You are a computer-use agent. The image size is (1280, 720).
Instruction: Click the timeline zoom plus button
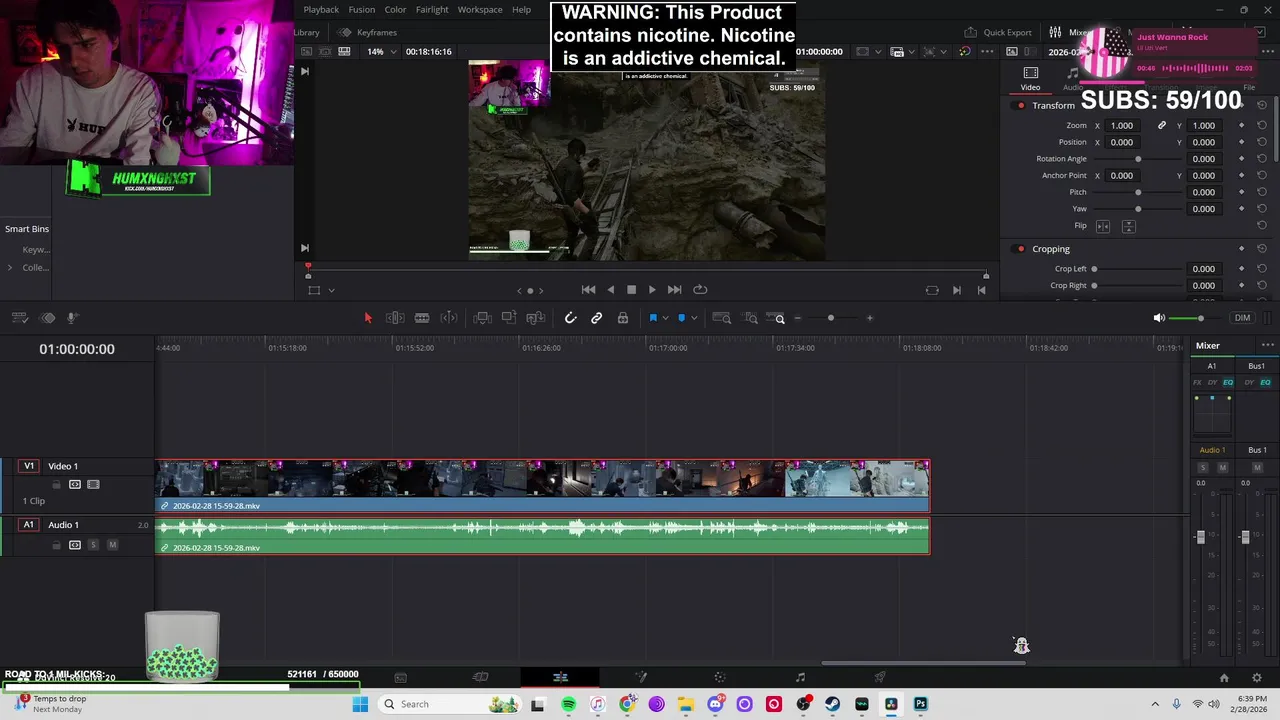click(869, 318)
